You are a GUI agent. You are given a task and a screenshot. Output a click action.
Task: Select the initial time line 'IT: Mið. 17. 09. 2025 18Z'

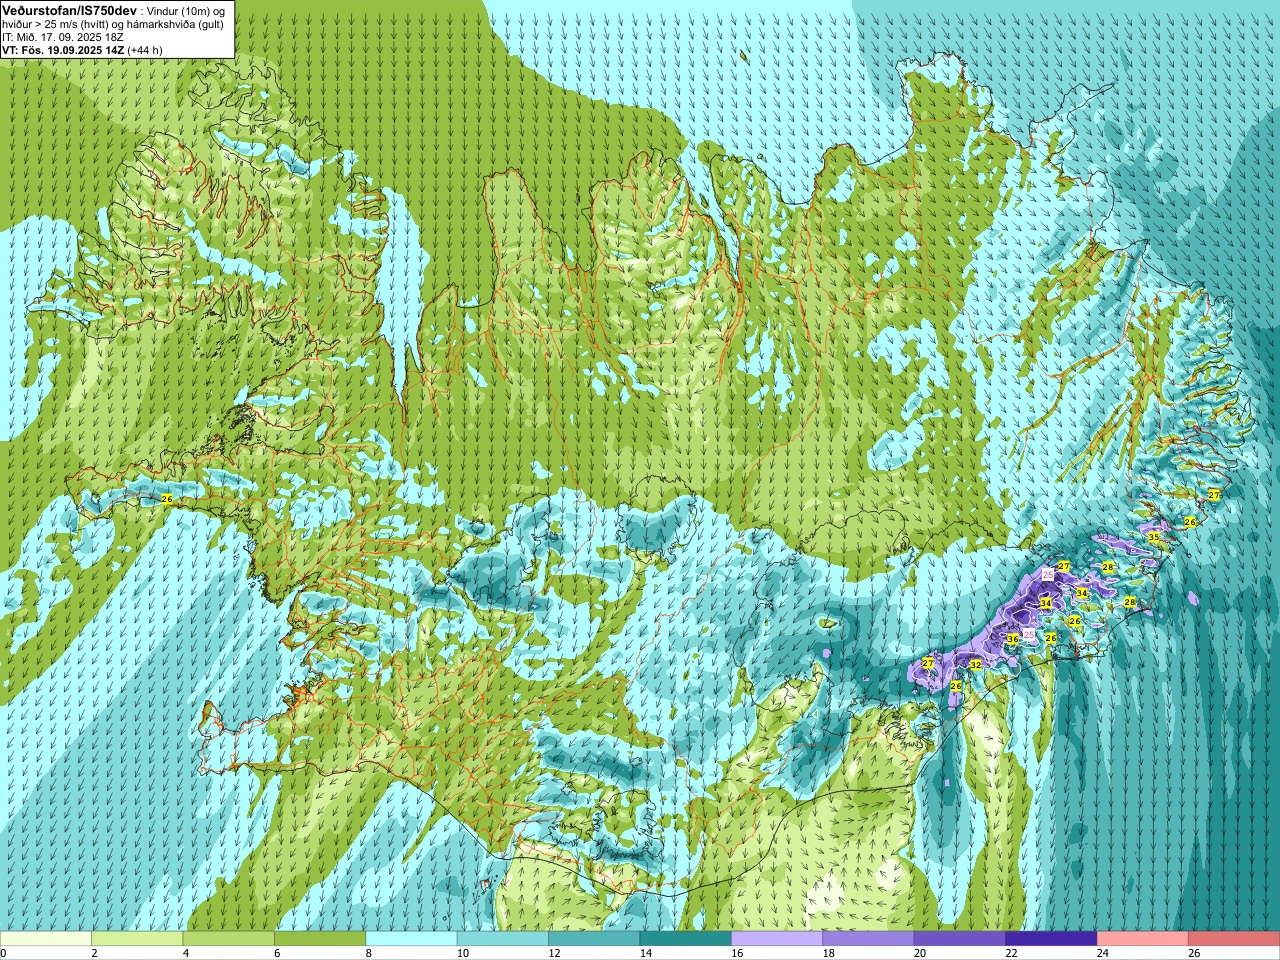click(63, 37)
